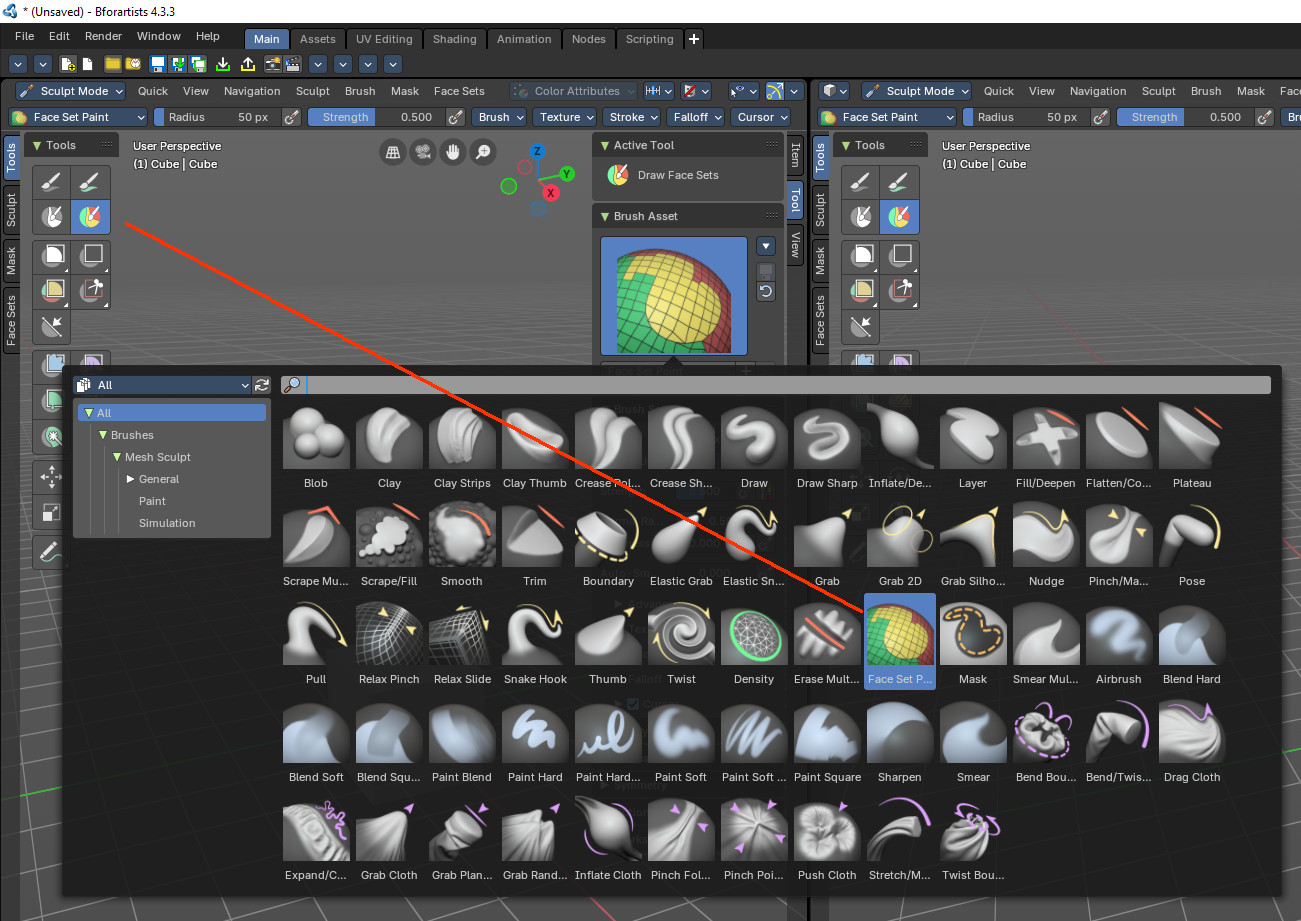Collapse the Mesh Sculpt catalog
1301x921 pixels.
pyautogui.click(x=117, y=457)
